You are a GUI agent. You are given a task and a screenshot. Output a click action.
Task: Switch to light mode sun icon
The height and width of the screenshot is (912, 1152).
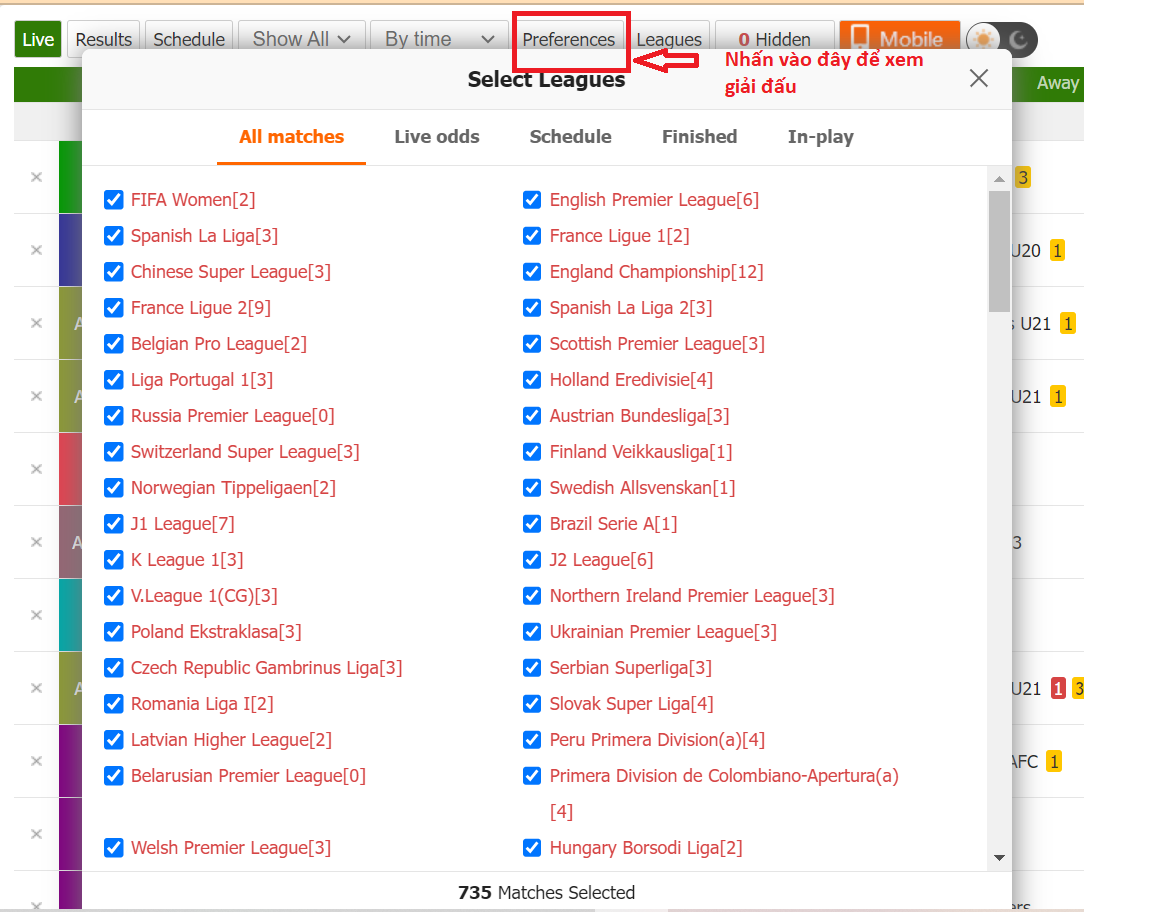tap(985, 40)
